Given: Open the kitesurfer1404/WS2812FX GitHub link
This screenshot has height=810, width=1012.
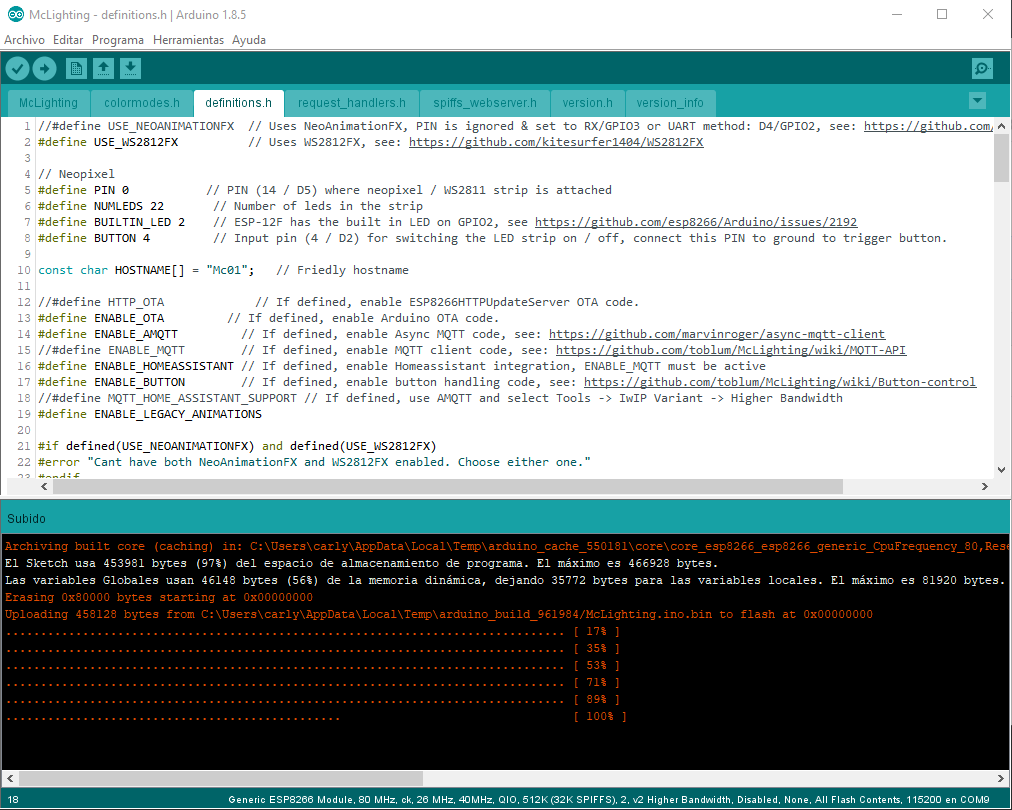Looking at the screenshot, I should tap(556, 142).
